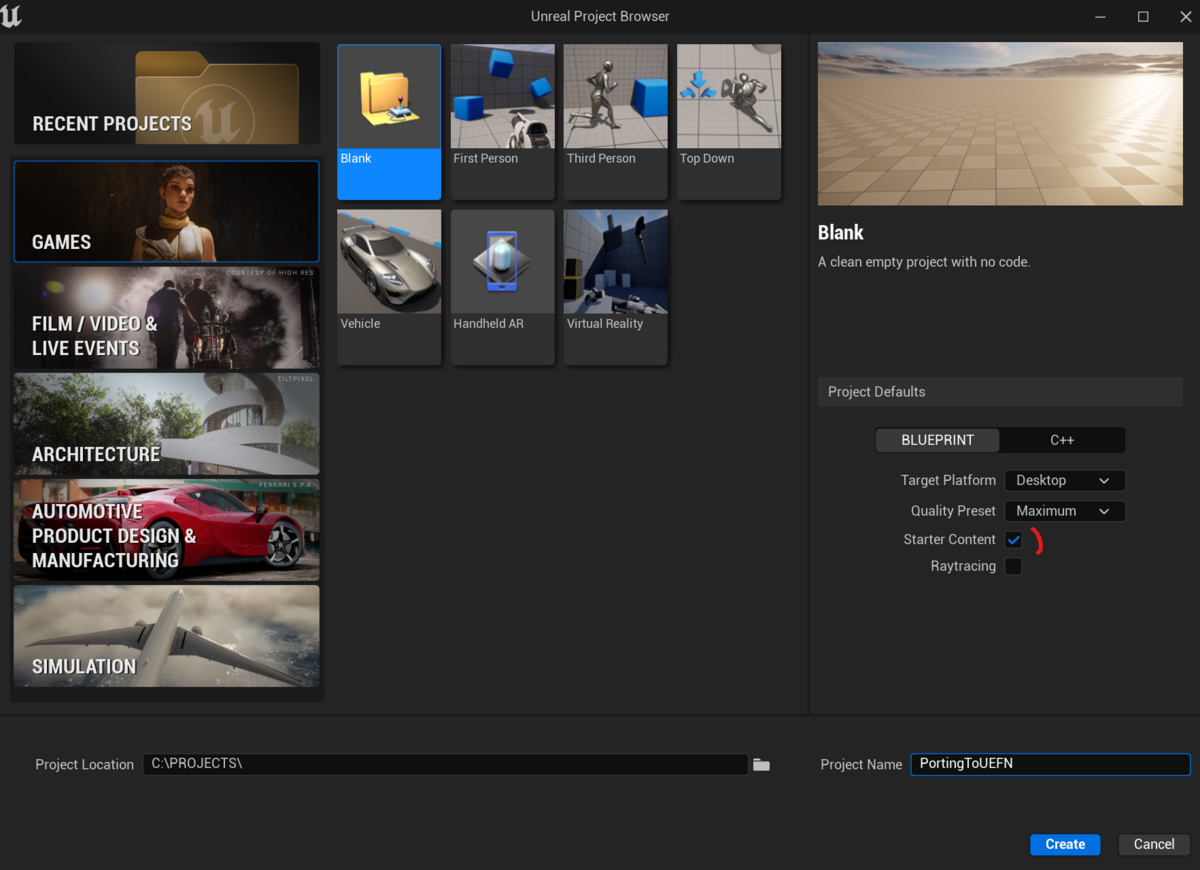Screen dimensions: 1200x870
Task: Select the Handheld AR template
Action: coord(502,287)
